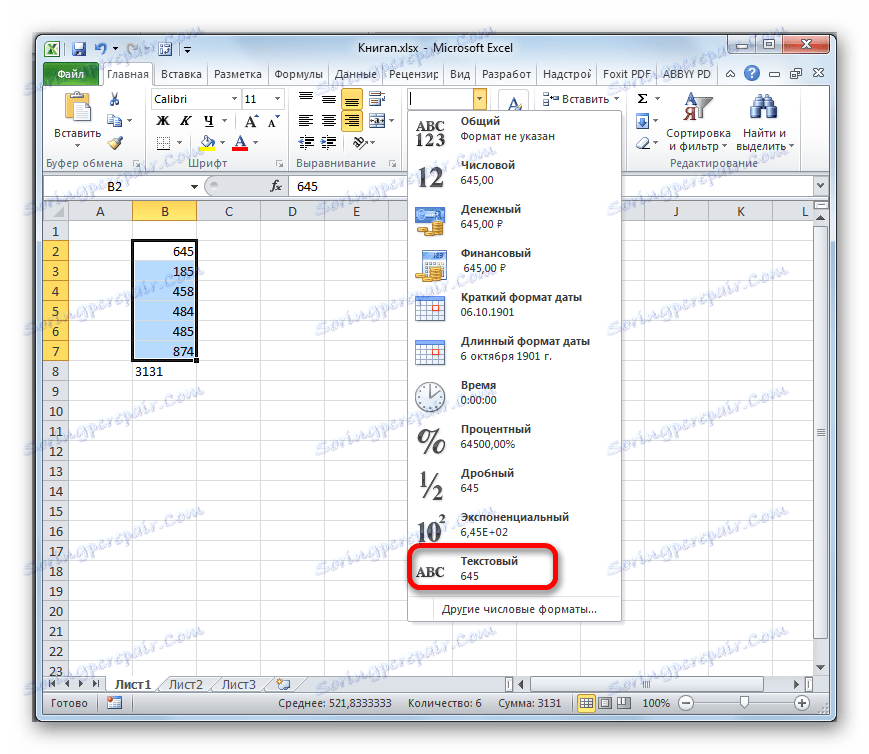Minimize the ribbon with the caret icon
Screen dimensions: 869x754
point(730,74)
